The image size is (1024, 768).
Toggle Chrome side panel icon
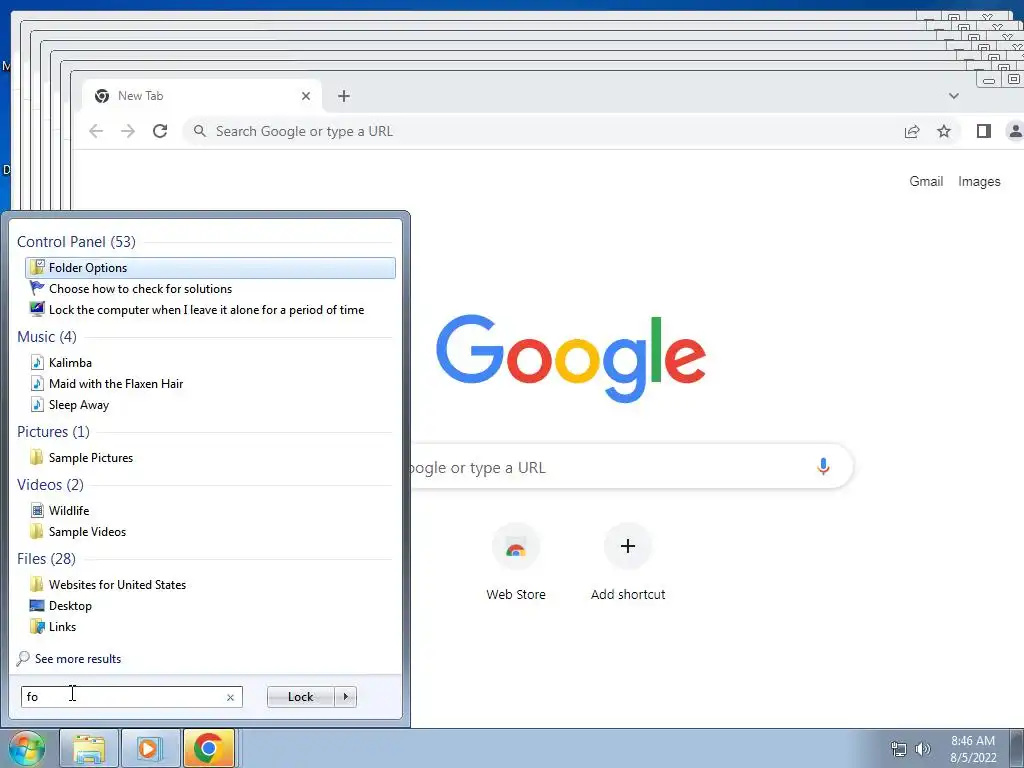pyautogui.click(x=984, y=131)
